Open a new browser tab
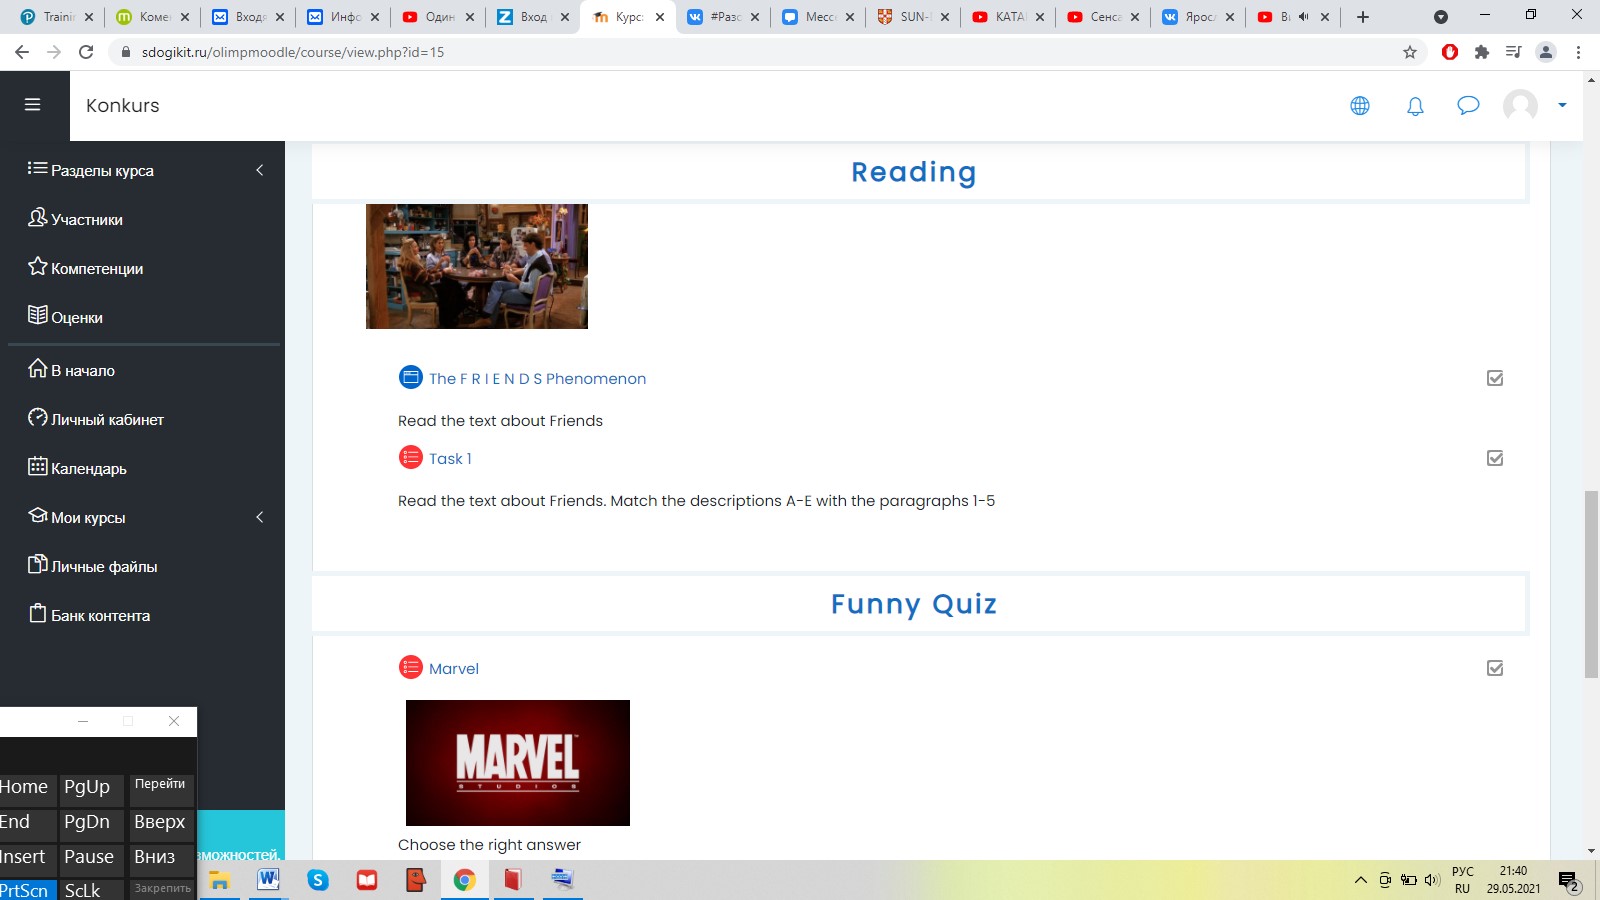Image resolution: width=1600 pixels, height=900 pixels. tap(1363, 17)
